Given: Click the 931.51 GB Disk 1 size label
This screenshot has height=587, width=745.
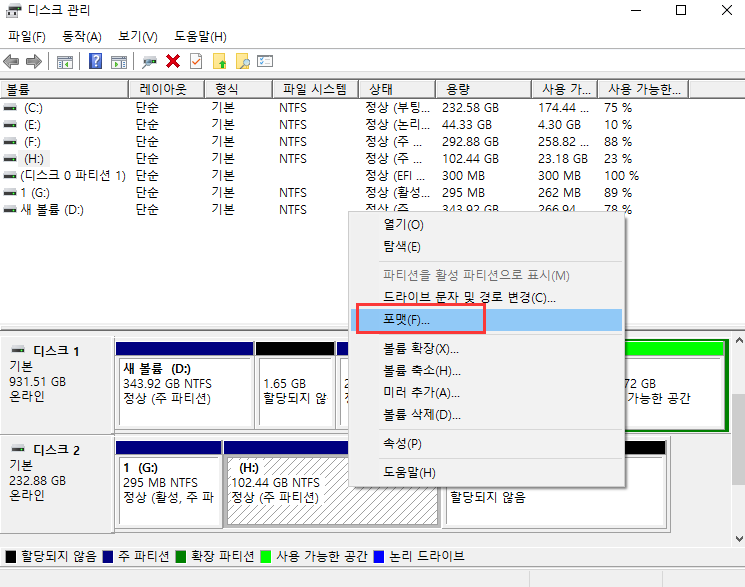Looking at the screenshot, I should click(x=38, y=382).
